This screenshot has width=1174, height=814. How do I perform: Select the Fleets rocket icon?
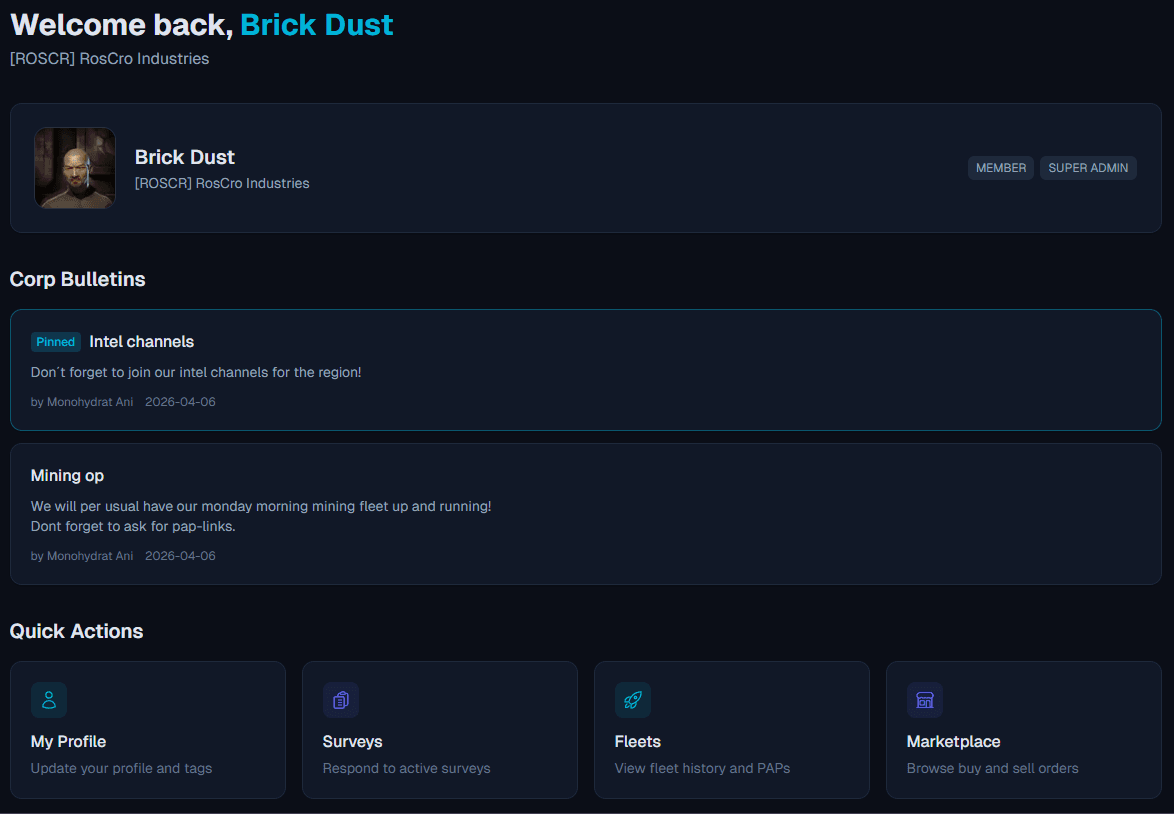(x=633, y=700)
